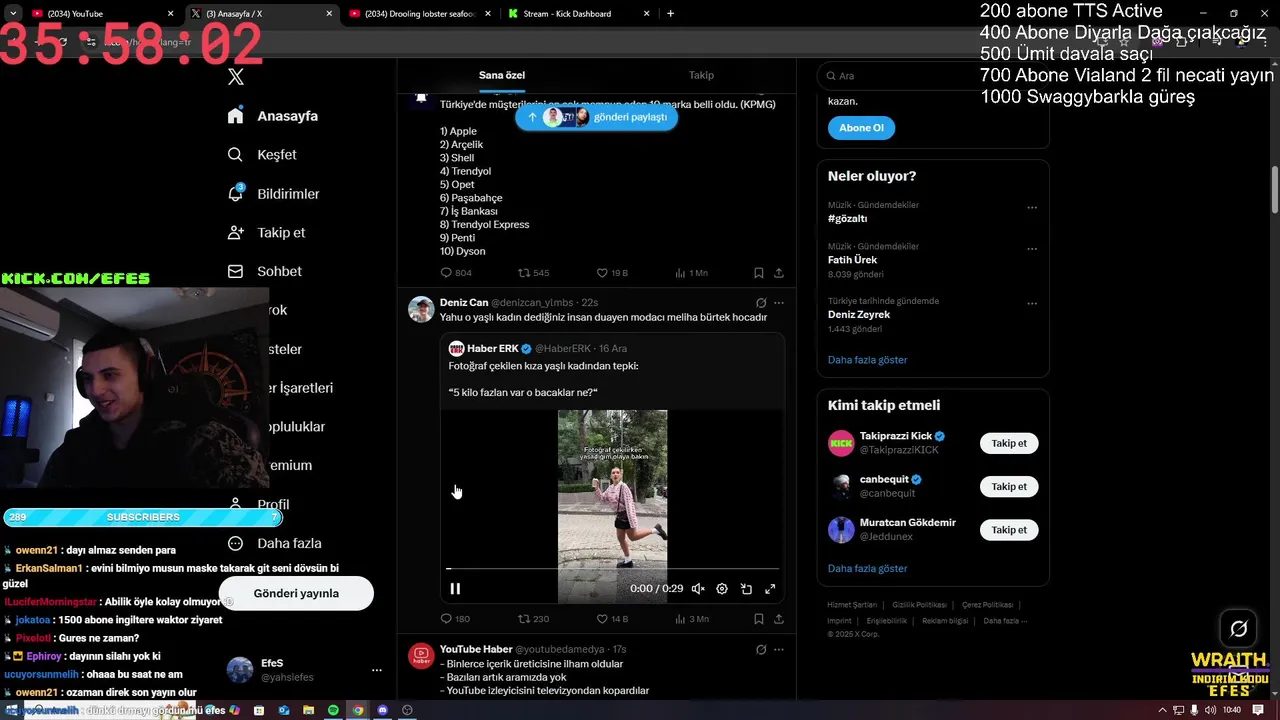Follow canbequit account
The image size is (1280, 720).
[x=1009, y=487]
